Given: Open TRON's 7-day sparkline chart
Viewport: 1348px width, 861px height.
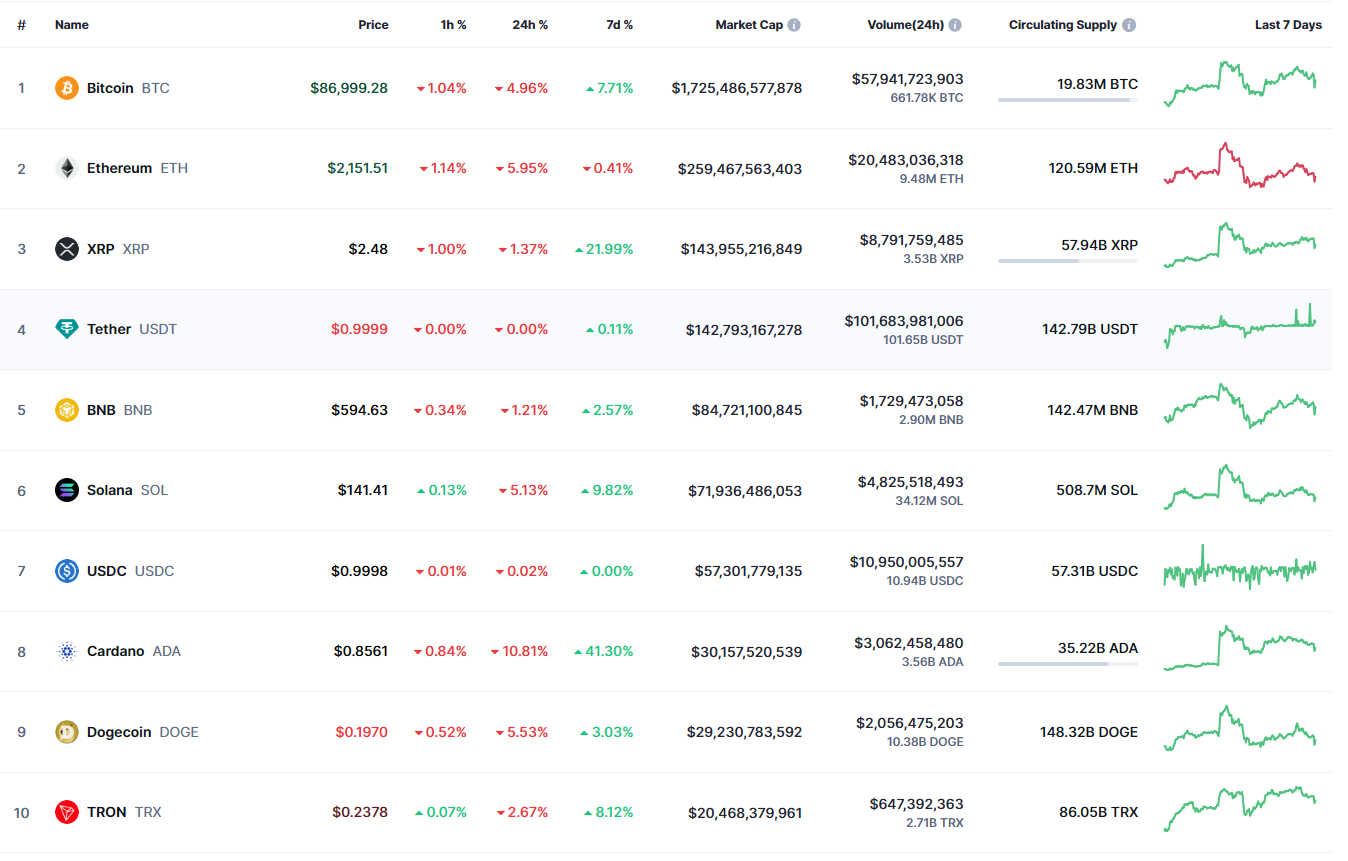Looking at the screenshot, I should (1240, 809).
